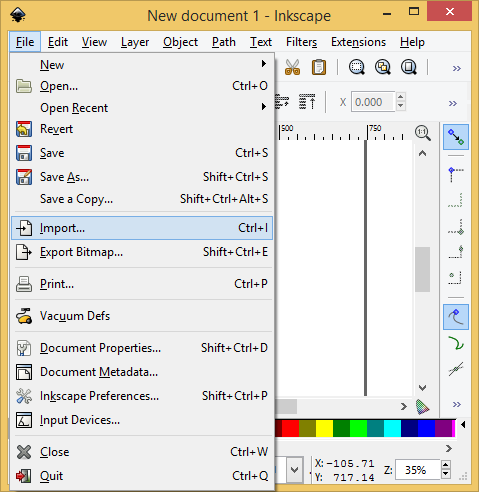This screenshot has height=492, width=479.
Task: Click the Input Devices icon
Action: click(x=24, y=420)
